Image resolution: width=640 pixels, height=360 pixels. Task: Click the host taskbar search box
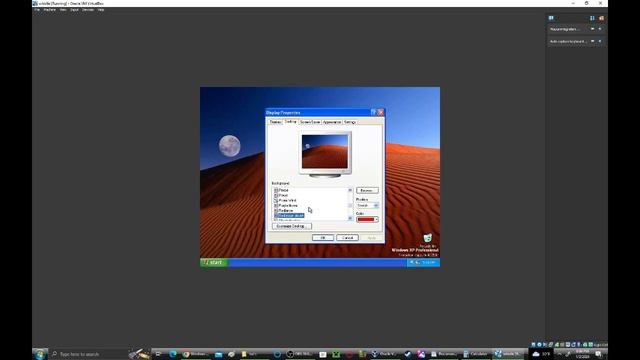88,354
